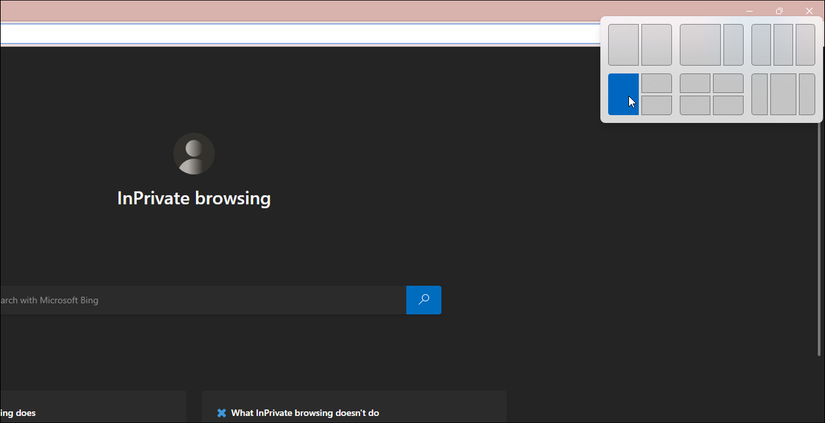This screenshot has width=825, height=423.
Task: Click the blue X icon beside doesn't do
Action: click(x=222, y=413)
